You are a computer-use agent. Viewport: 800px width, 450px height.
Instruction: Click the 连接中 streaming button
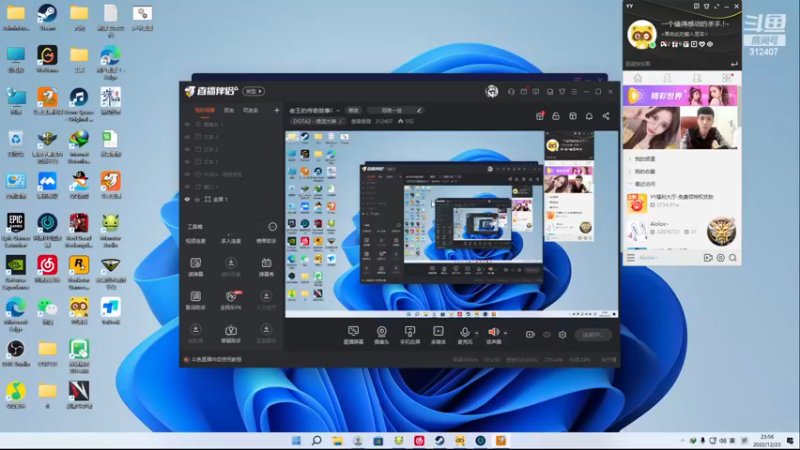pos(593,335)
